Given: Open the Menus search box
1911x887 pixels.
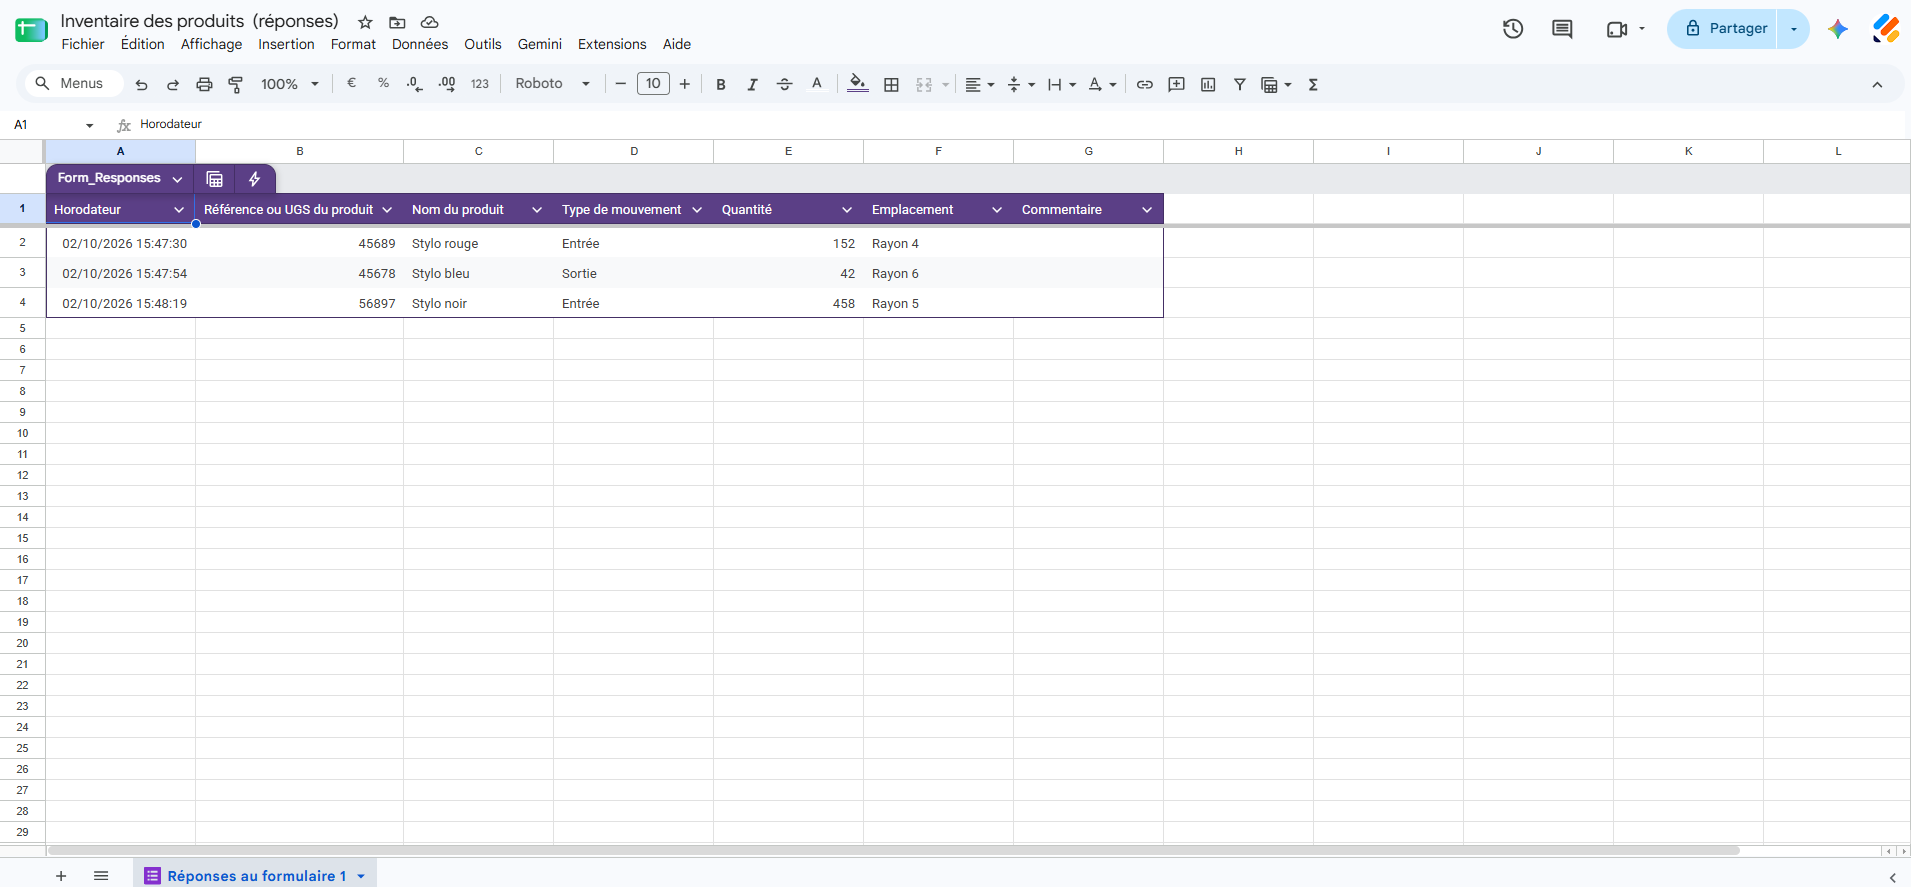Looking at the screenshot, I should pyautogui.click(x=72, y=83).
